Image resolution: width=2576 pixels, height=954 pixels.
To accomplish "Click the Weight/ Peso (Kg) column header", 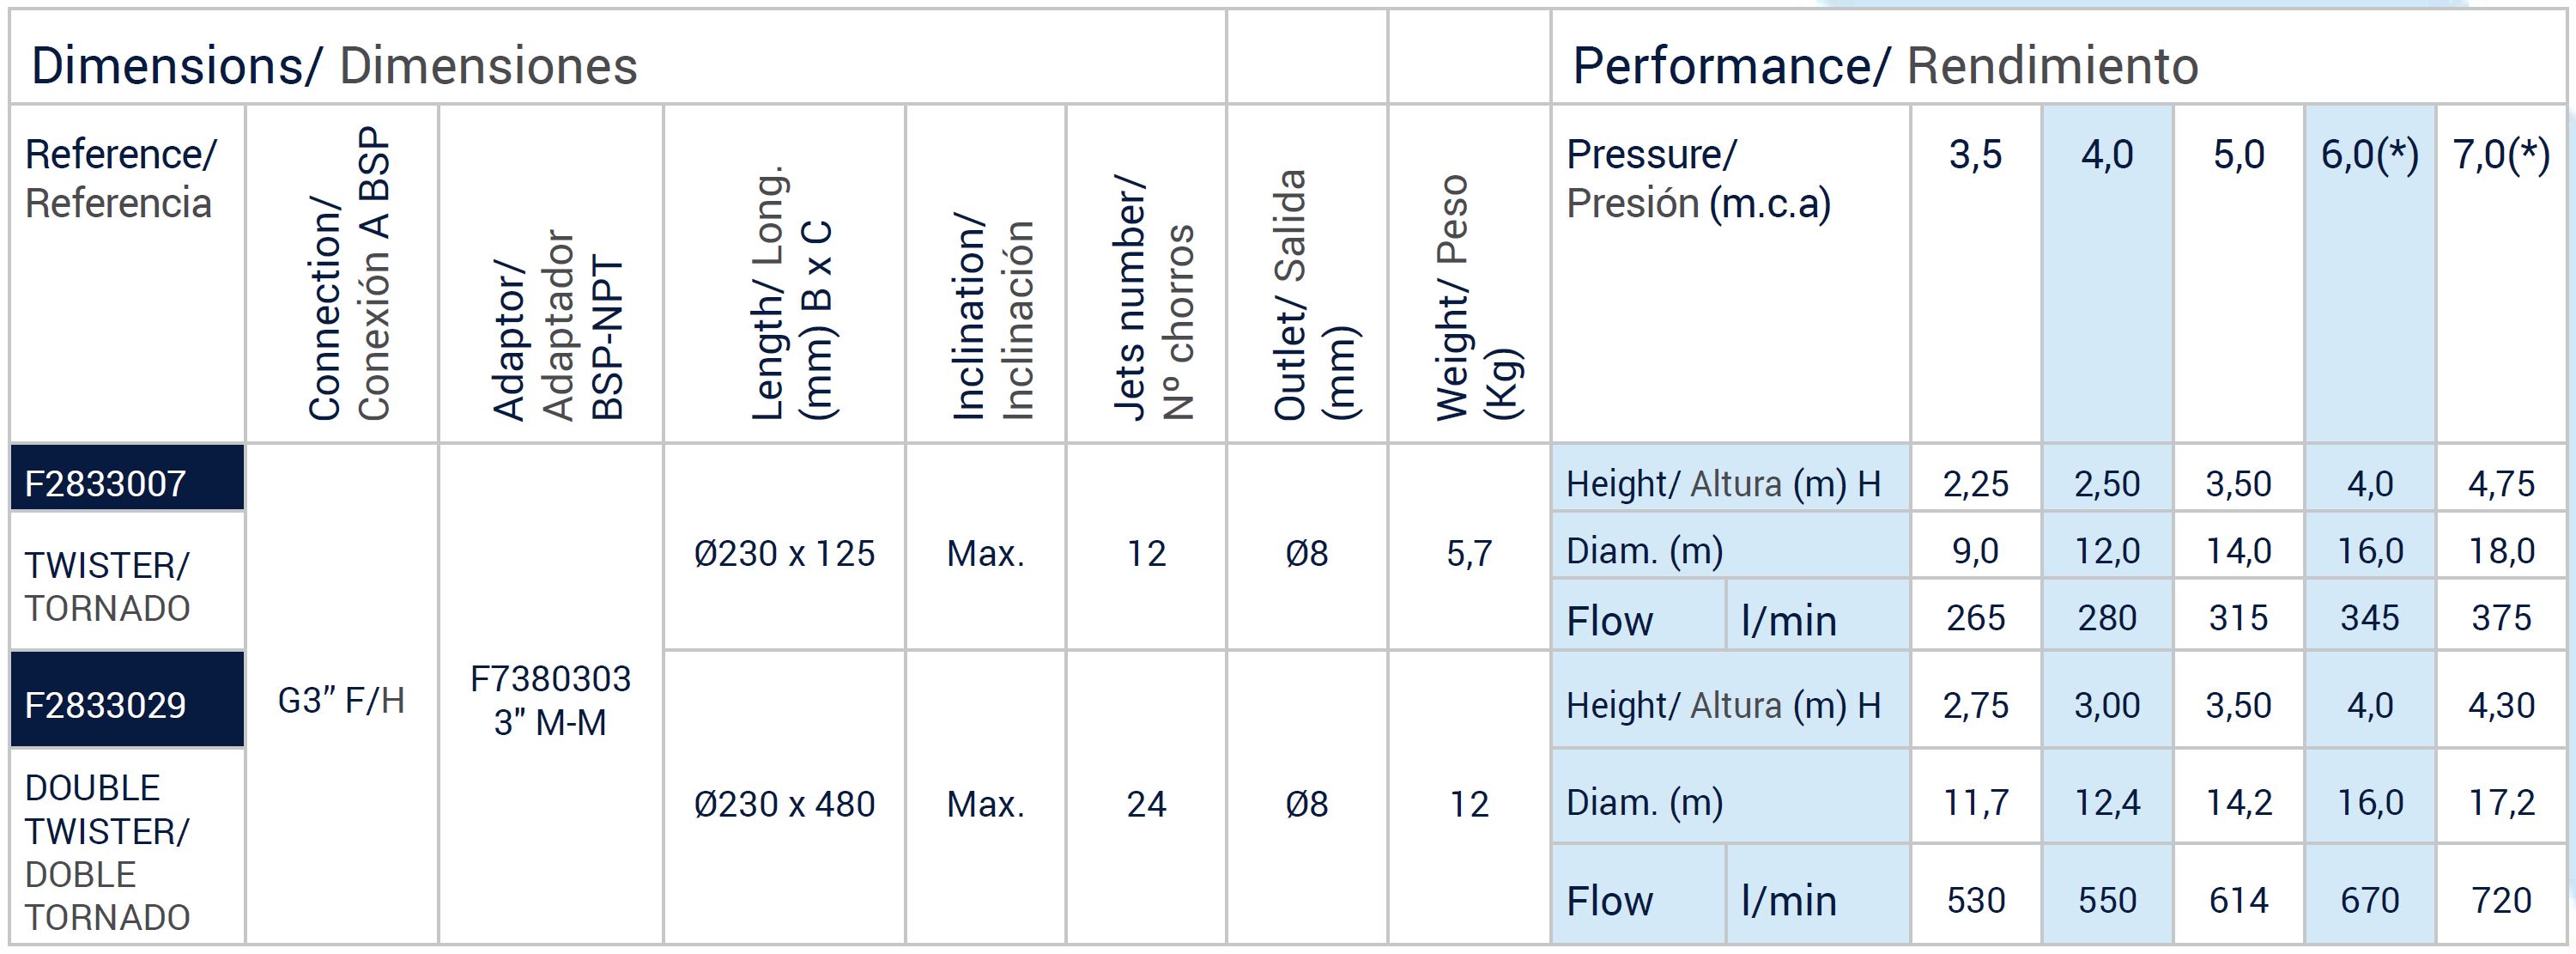I will [1478, 298].
